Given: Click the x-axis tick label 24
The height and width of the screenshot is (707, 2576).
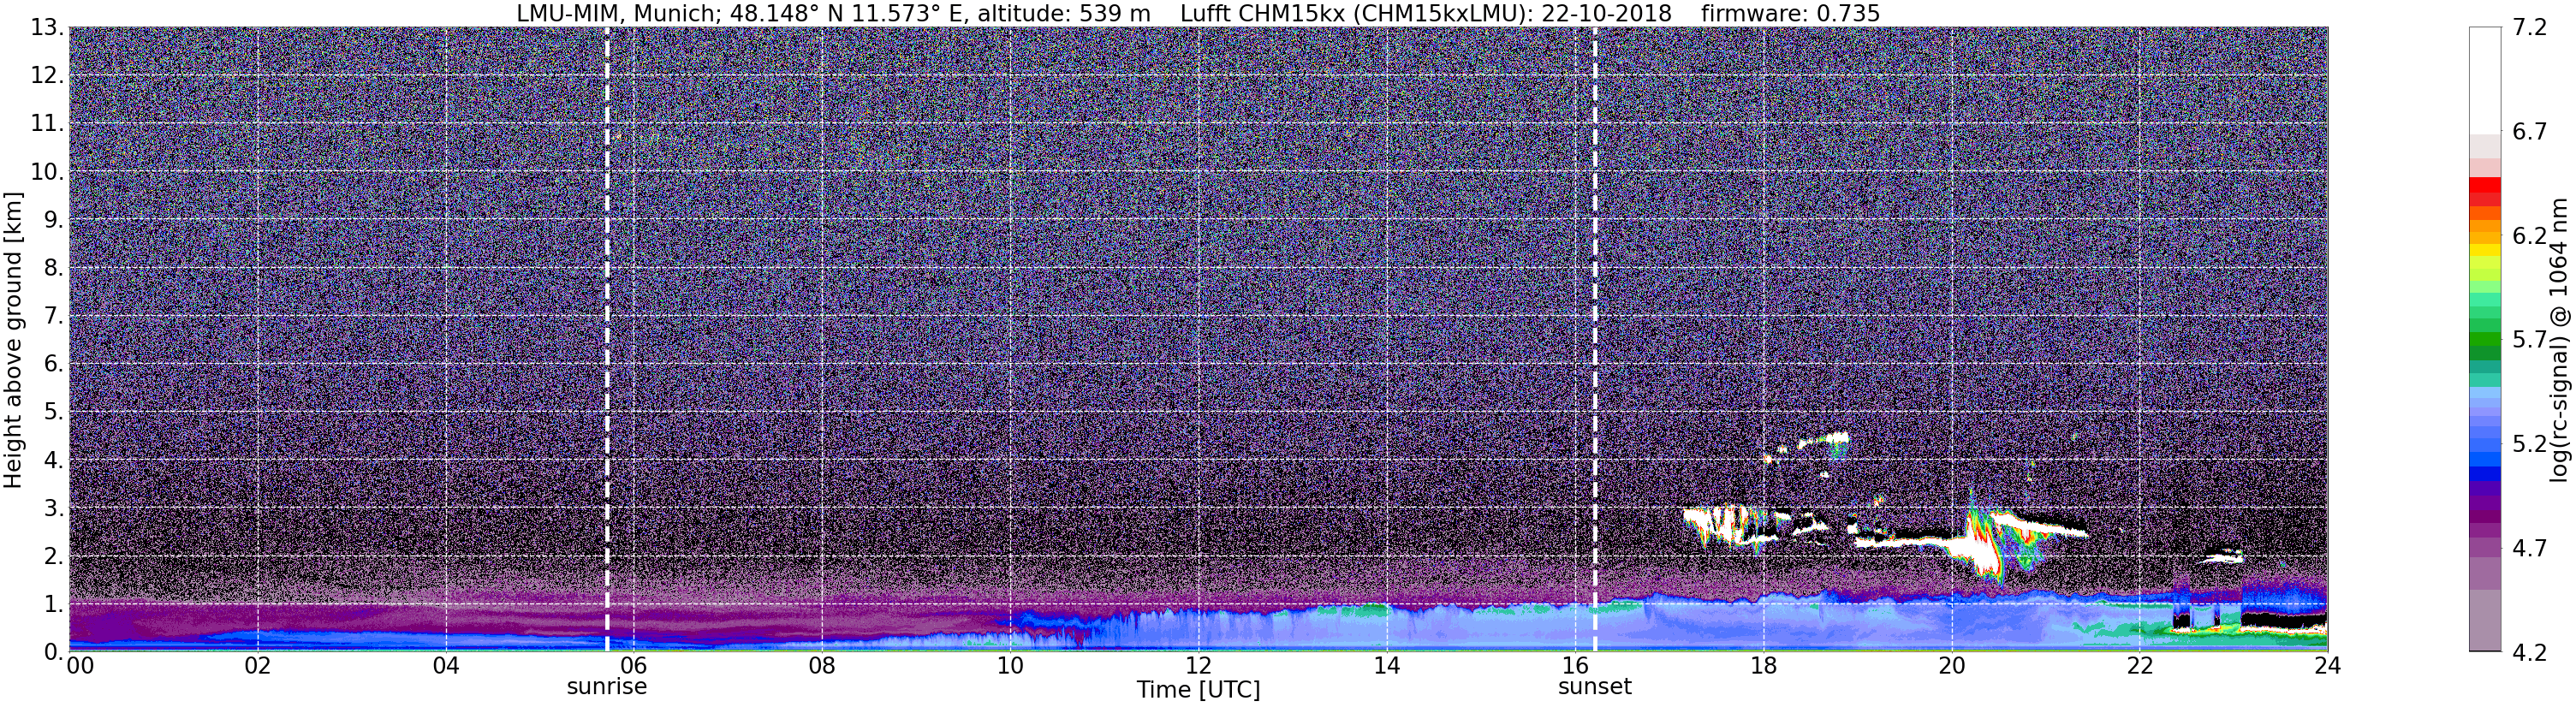Looking at the screenshot, I should (x=2327, y=666).
